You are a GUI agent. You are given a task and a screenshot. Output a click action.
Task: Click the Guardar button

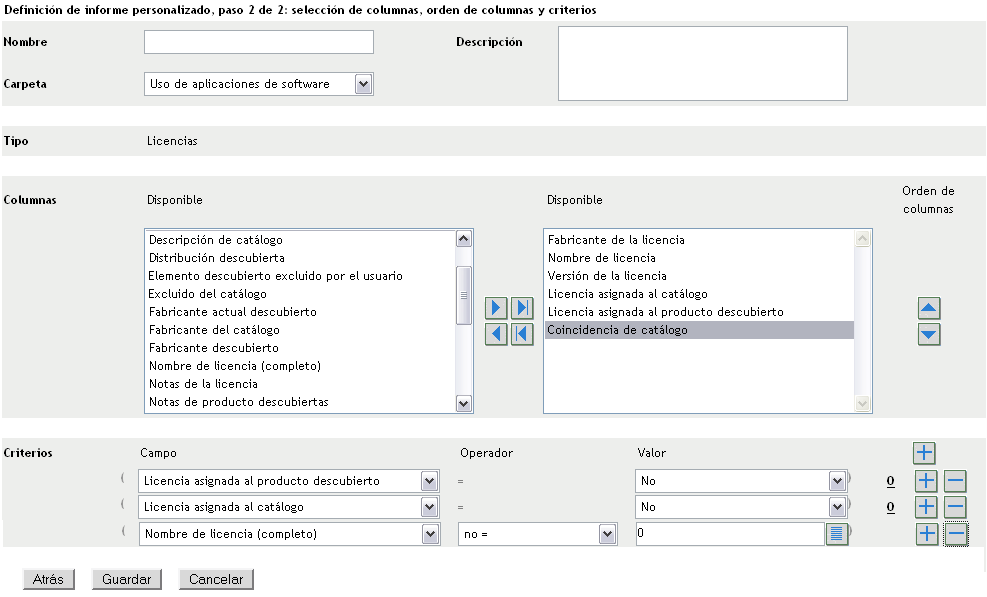pyautogui.click(x=126, y=579)
